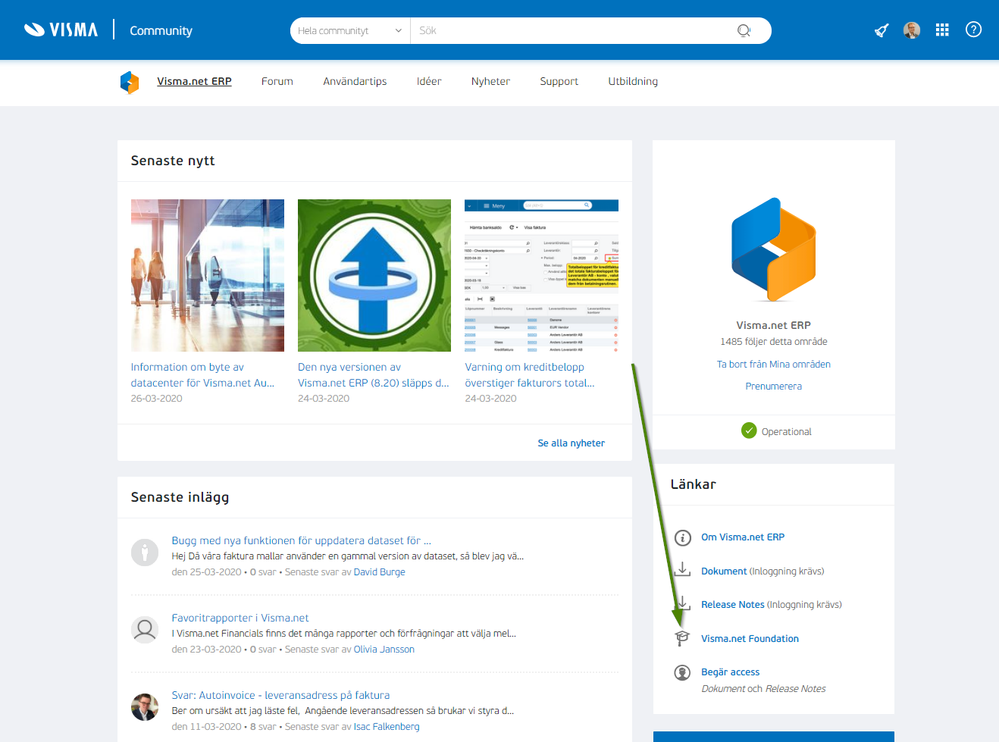The width and height of the screenshot is (999, 742).
Task: Click the help question mark icon
Action: click(973, 30)
